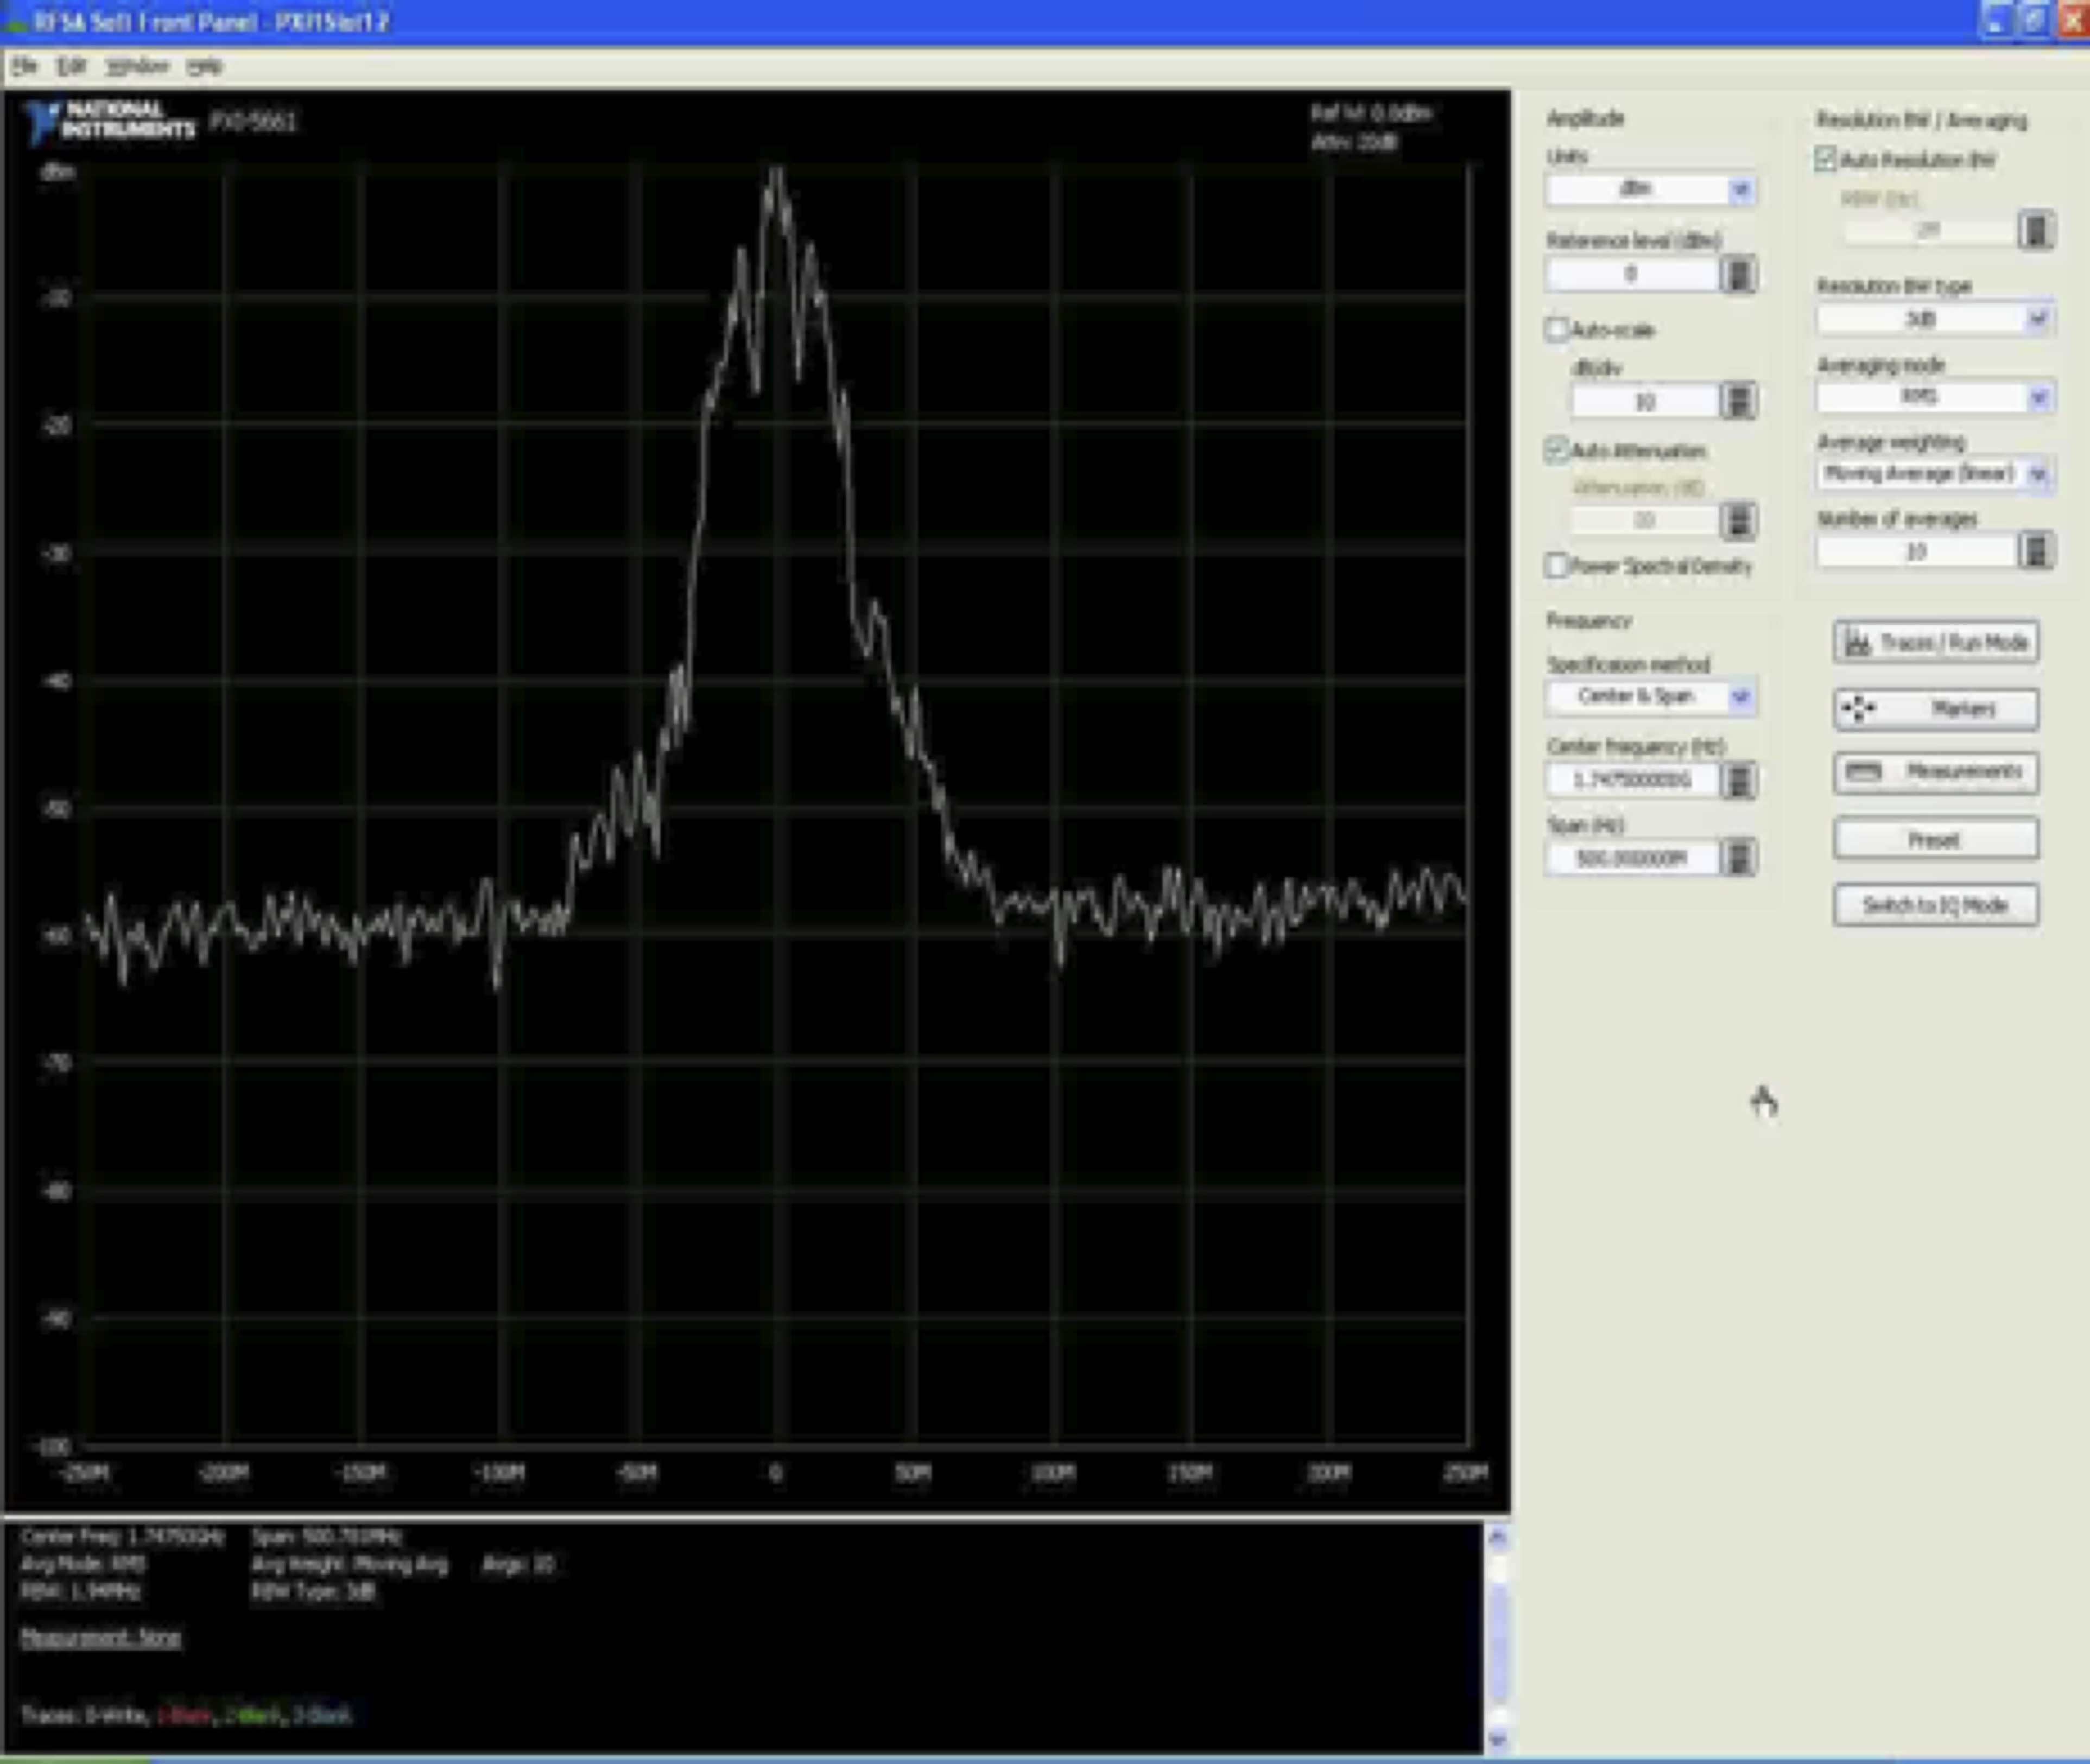Click the Center frequency stepper arrows
The width and height of the screenshot is (2090, 1764).
pyautogui.click(x=1739, y=780)
